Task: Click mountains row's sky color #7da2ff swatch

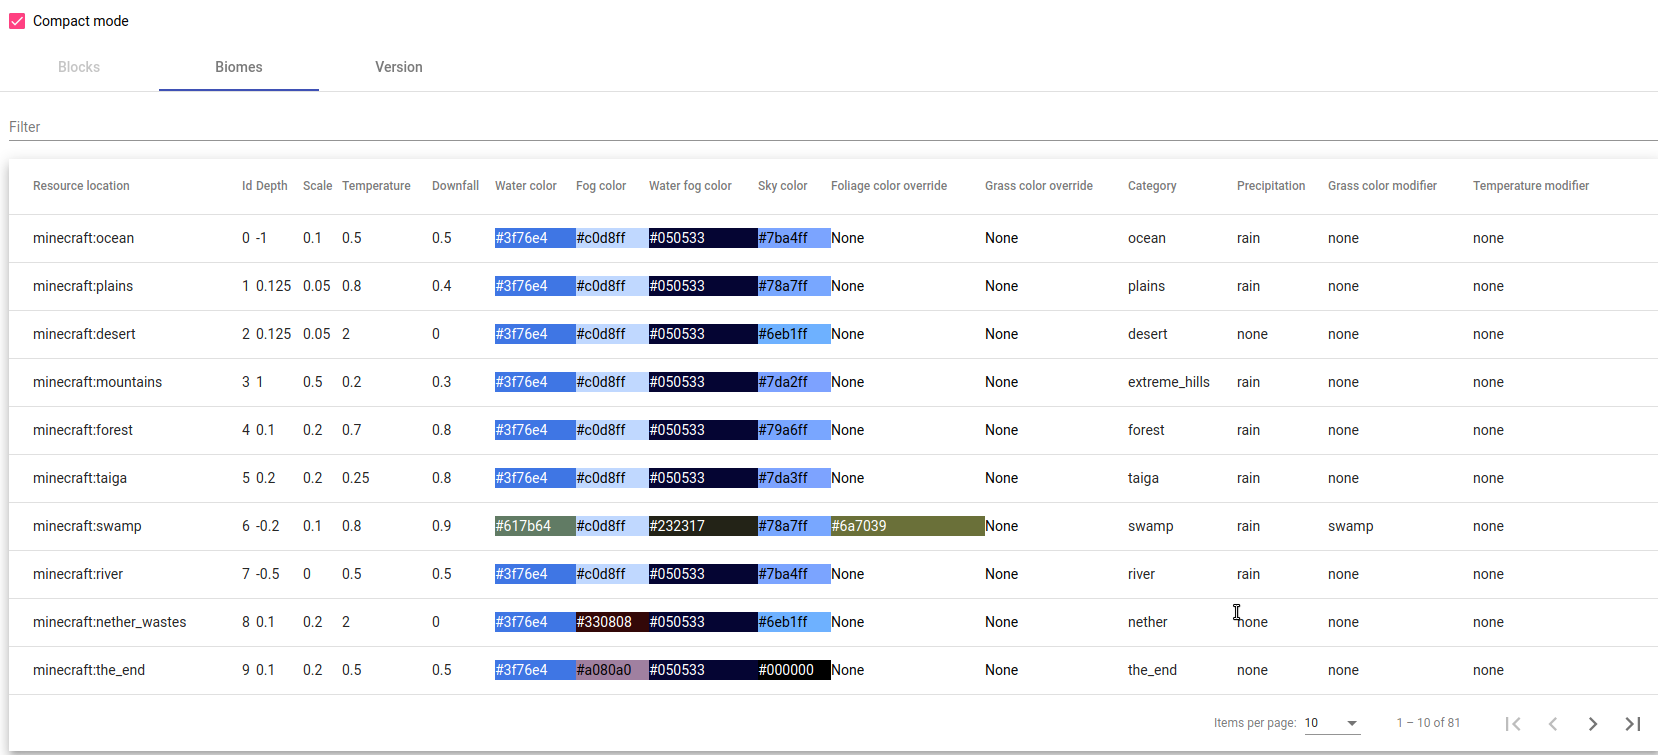Action: pyautogui.click(x=794, y=382)
